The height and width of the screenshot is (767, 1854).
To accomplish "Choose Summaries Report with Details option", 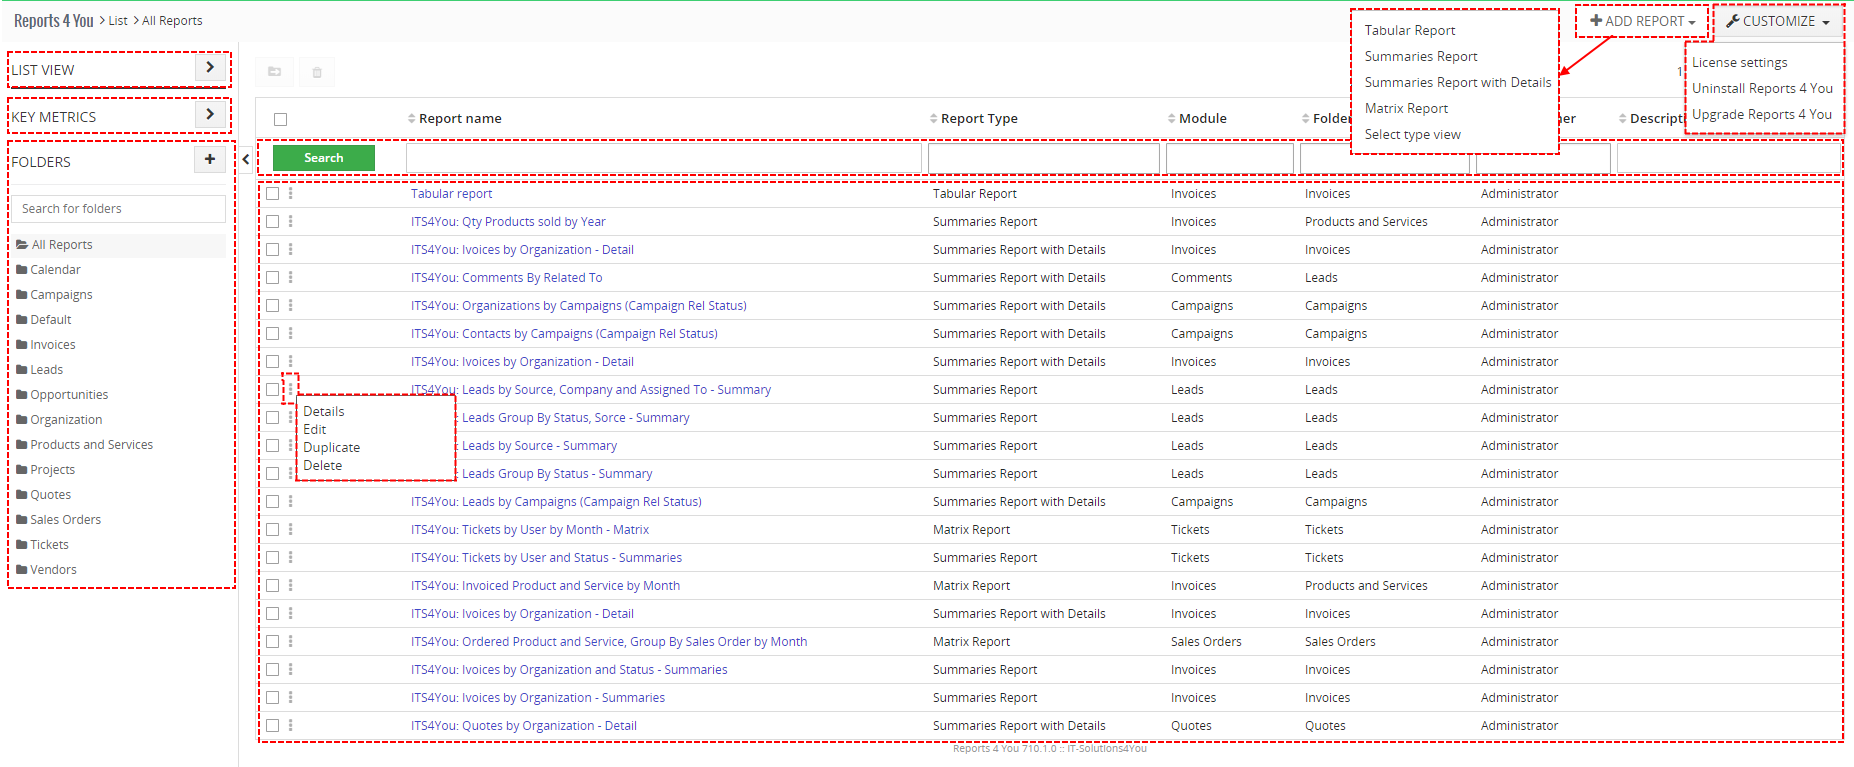I will (1457, 83).
